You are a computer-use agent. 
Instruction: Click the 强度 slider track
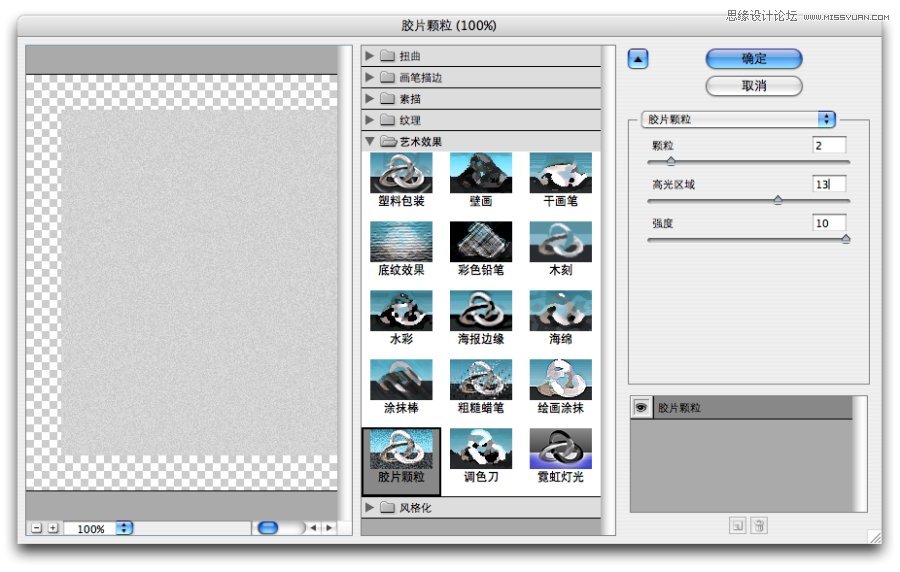(748, 240)
